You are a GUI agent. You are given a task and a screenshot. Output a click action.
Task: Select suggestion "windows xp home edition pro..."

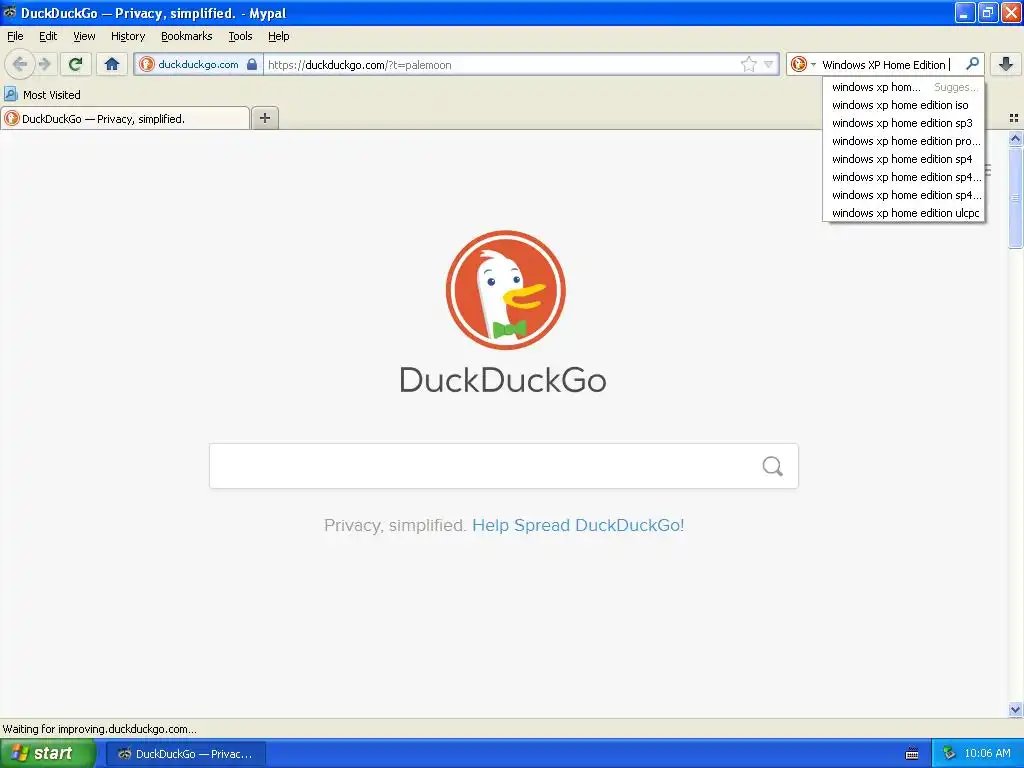(x=904, y=141)
